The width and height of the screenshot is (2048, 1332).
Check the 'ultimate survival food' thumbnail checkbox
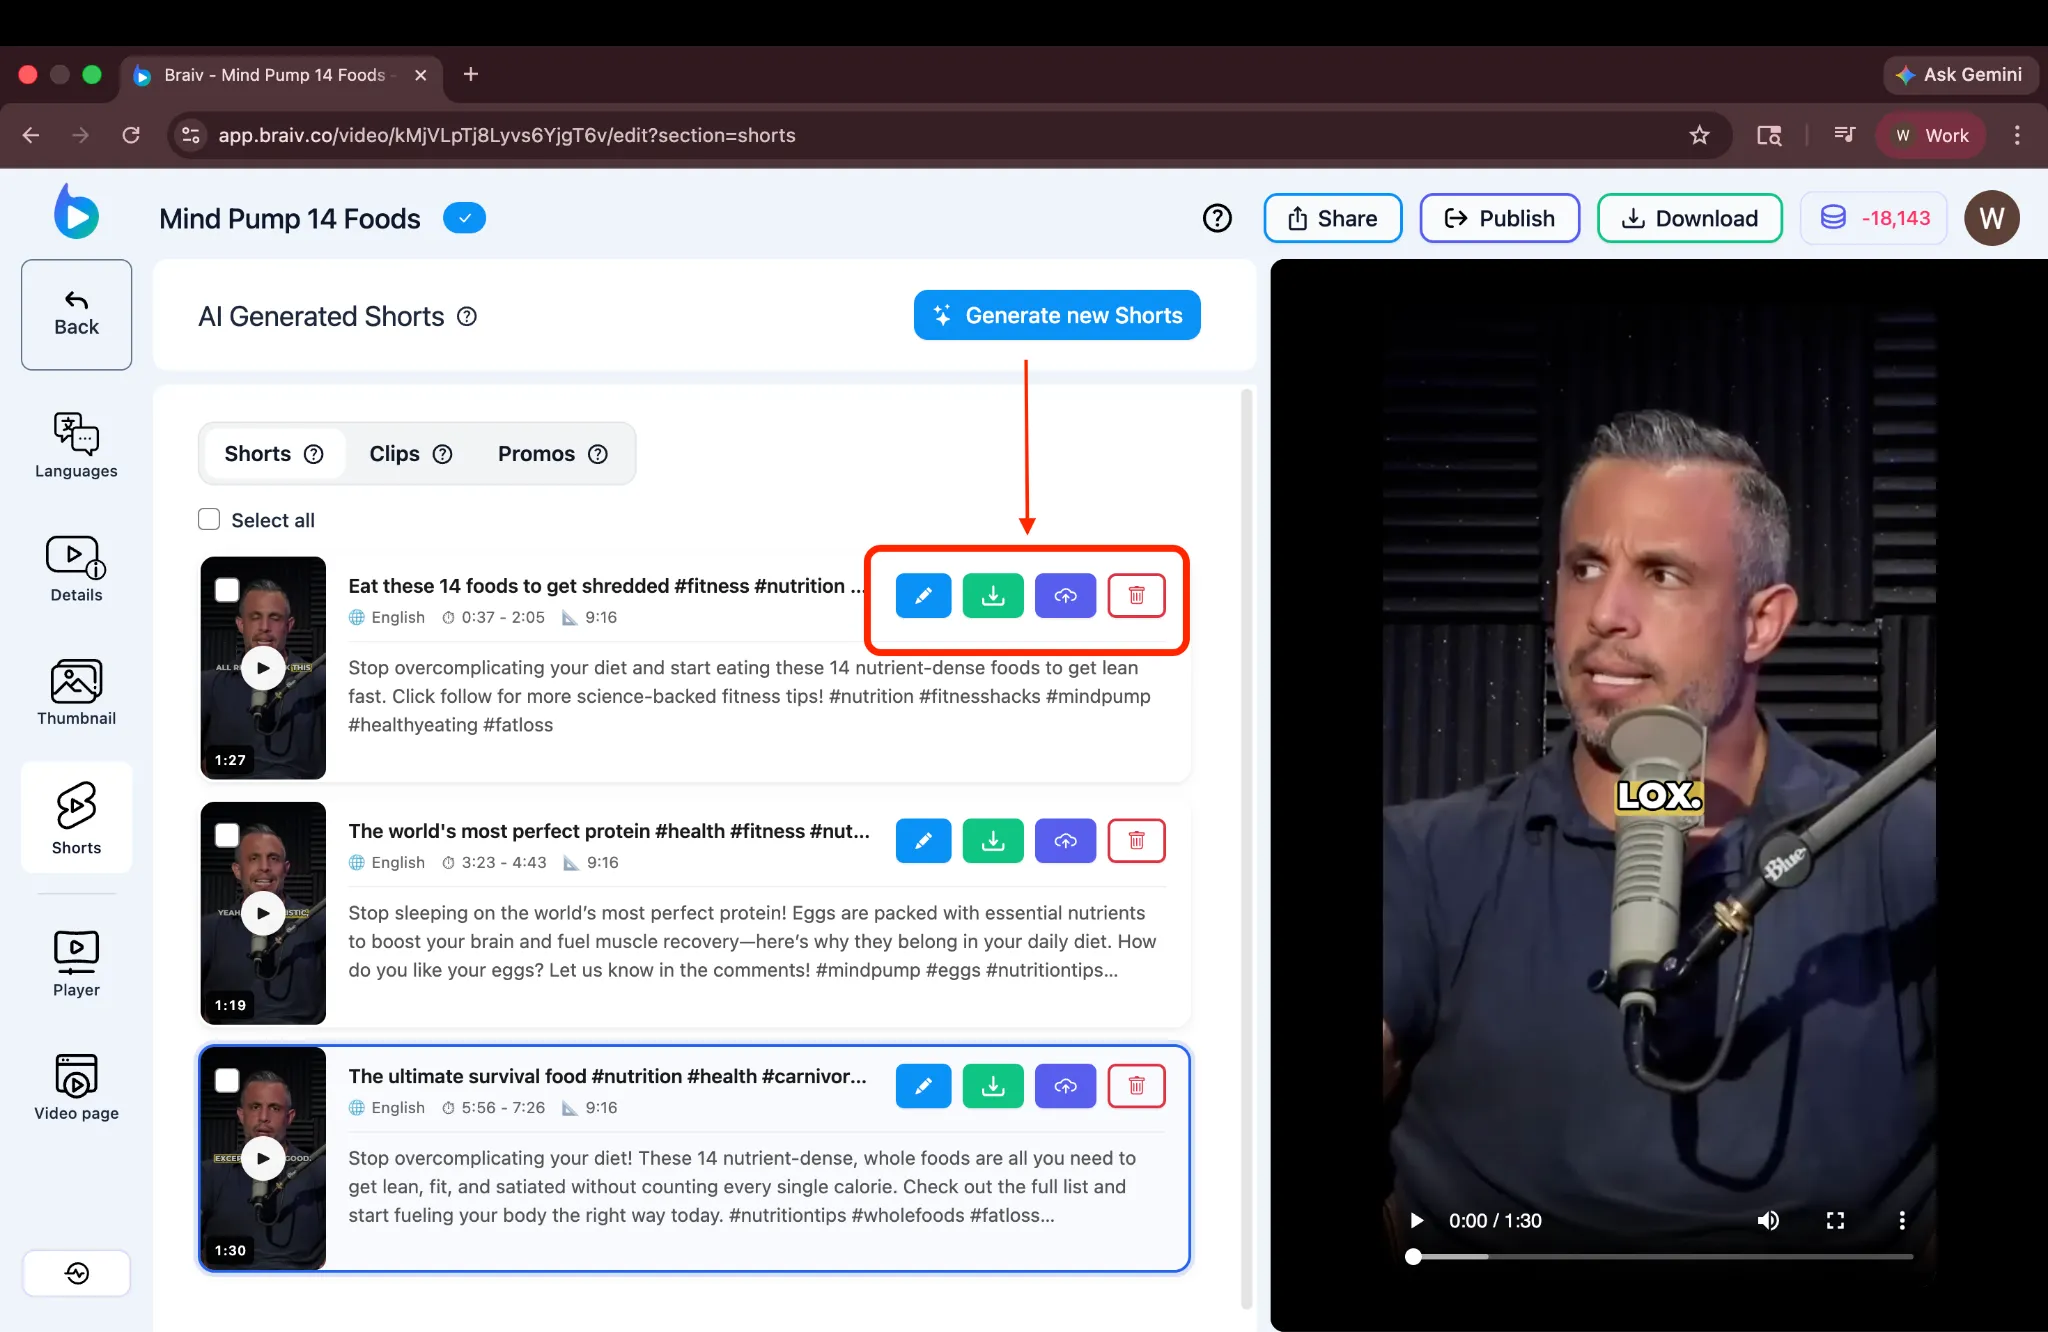[227, 1080]
